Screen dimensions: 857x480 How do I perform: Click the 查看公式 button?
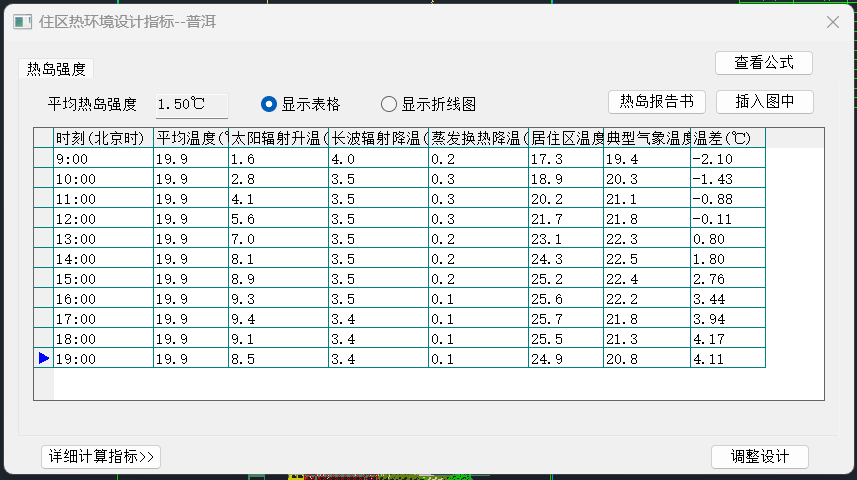[763, 62]
